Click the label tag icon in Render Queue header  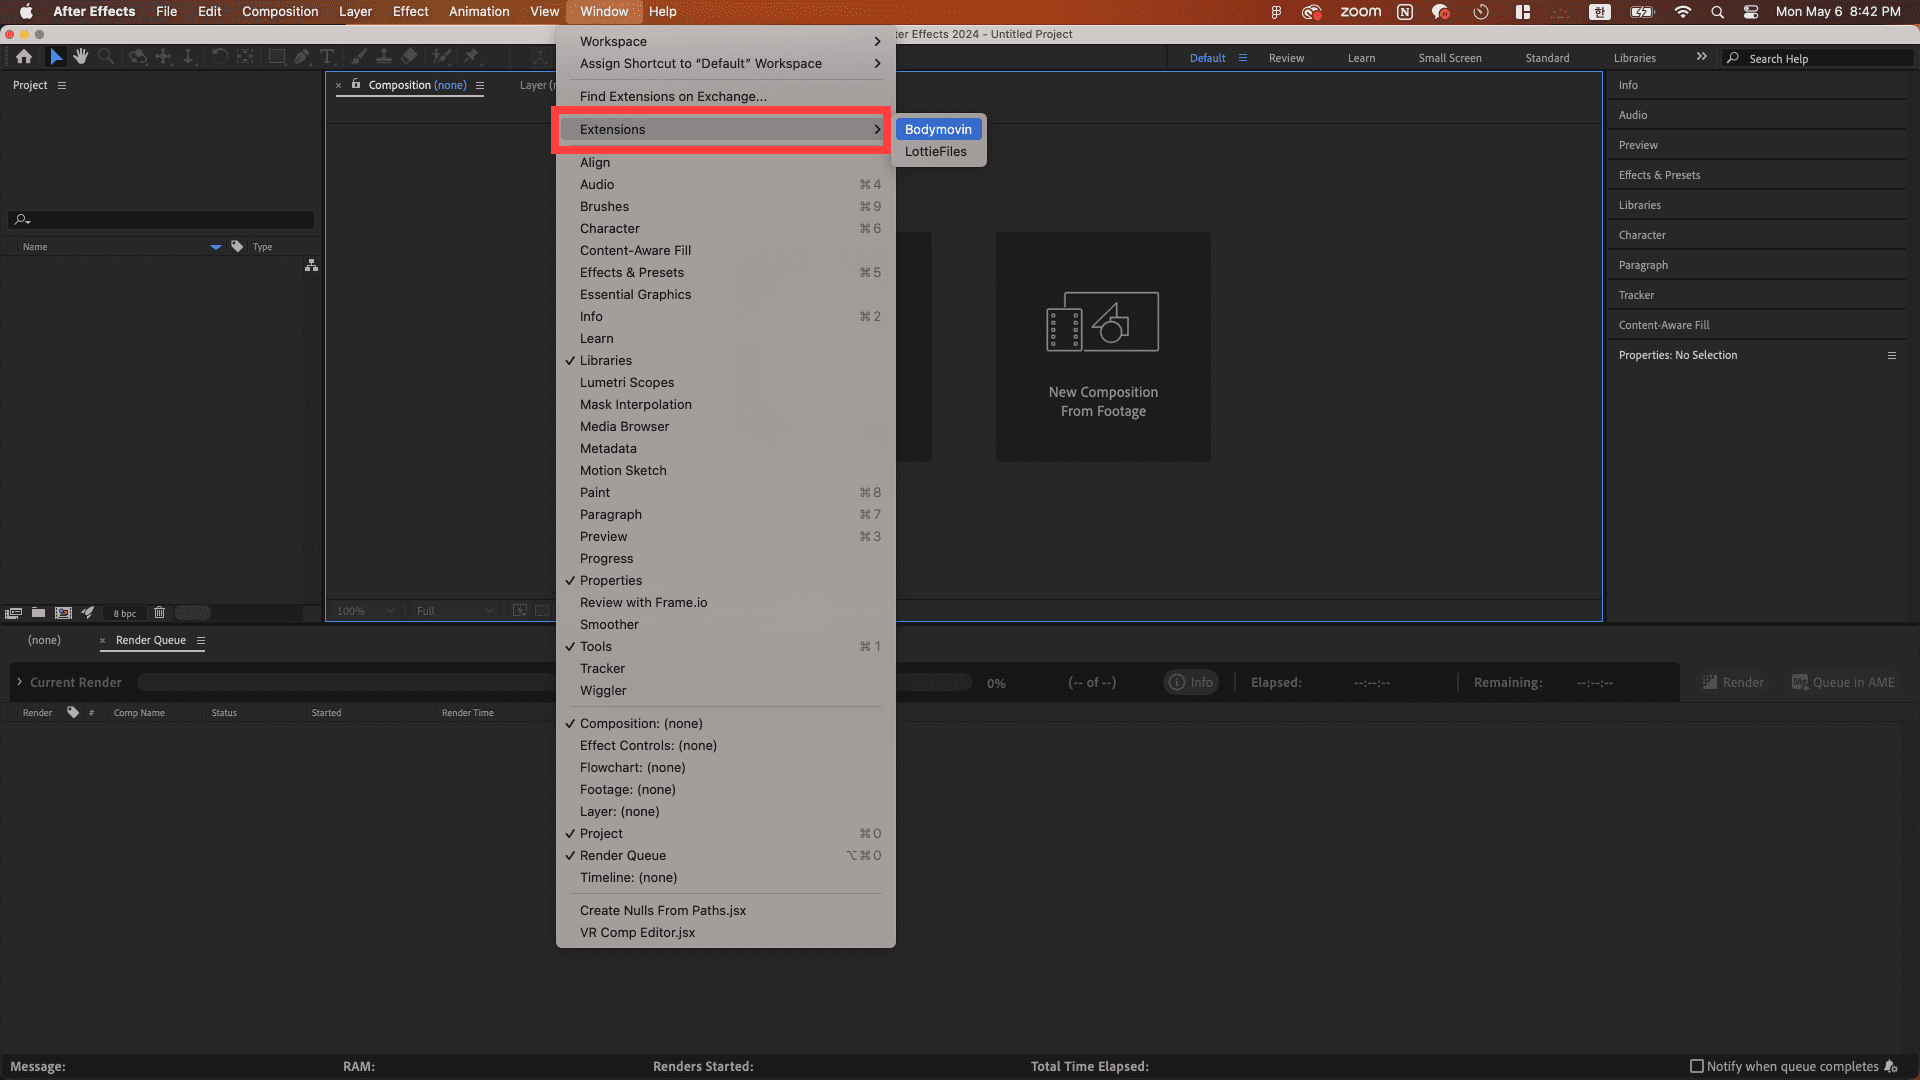(73, 712)
